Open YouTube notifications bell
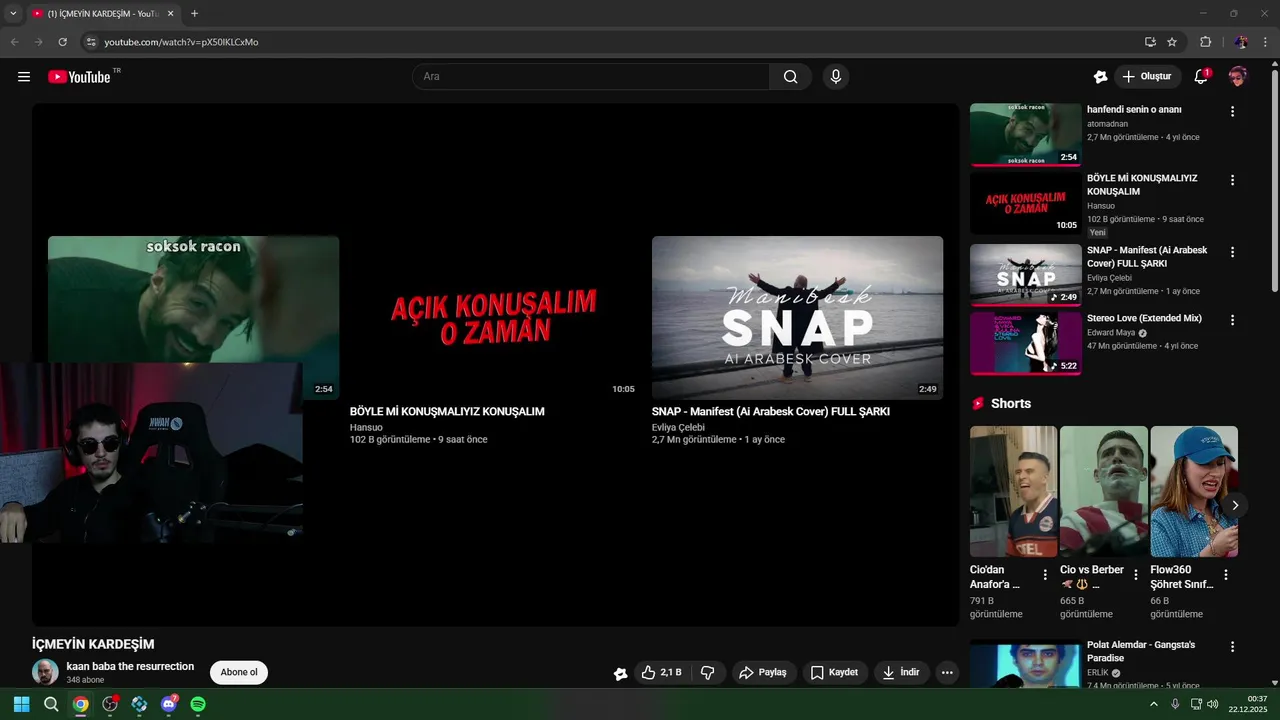Viewport: 1280px width, 720px height. point(1201,77)
